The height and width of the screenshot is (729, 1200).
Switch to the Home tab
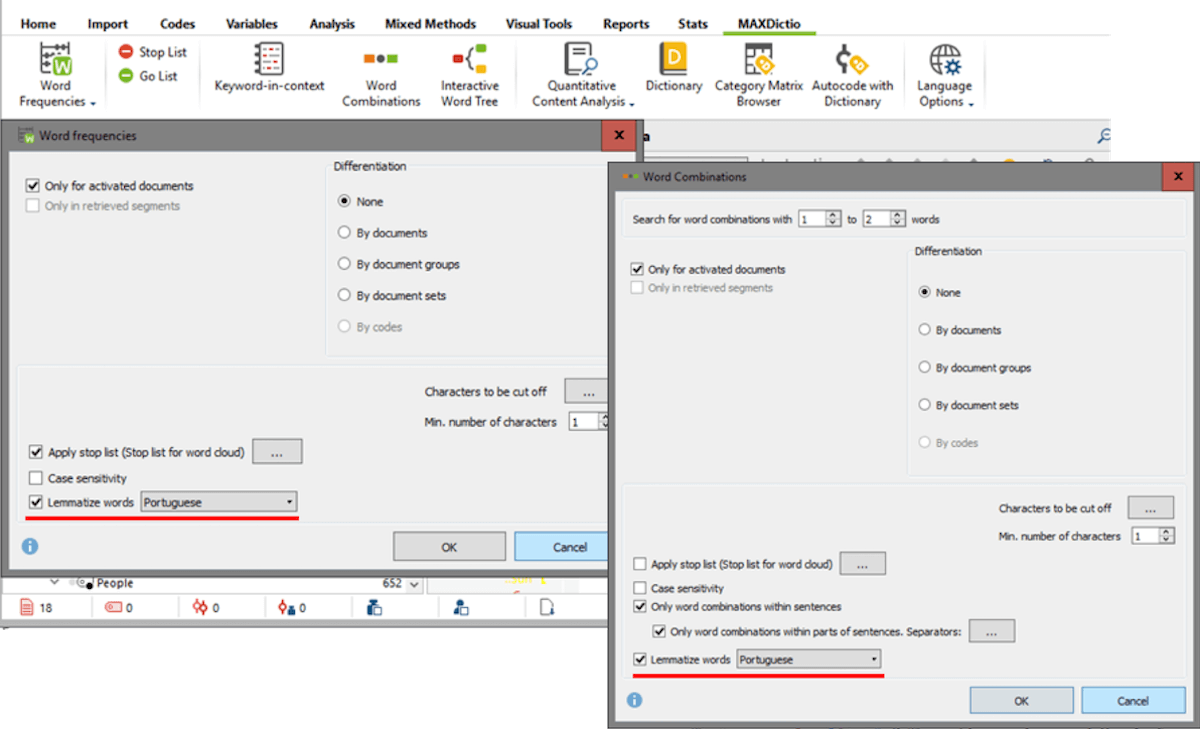(38, 24)
